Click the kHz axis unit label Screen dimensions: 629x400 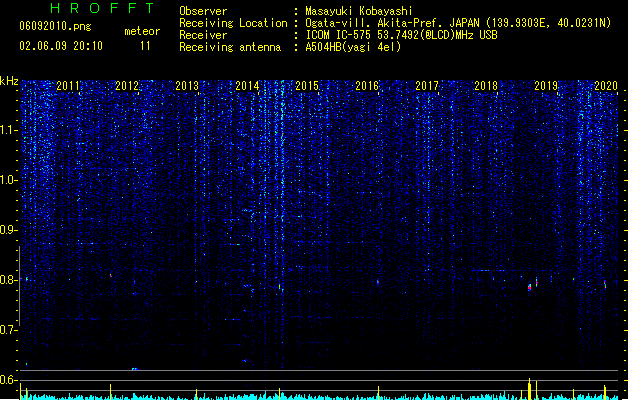pyautogui.click(x=9, y=81)
